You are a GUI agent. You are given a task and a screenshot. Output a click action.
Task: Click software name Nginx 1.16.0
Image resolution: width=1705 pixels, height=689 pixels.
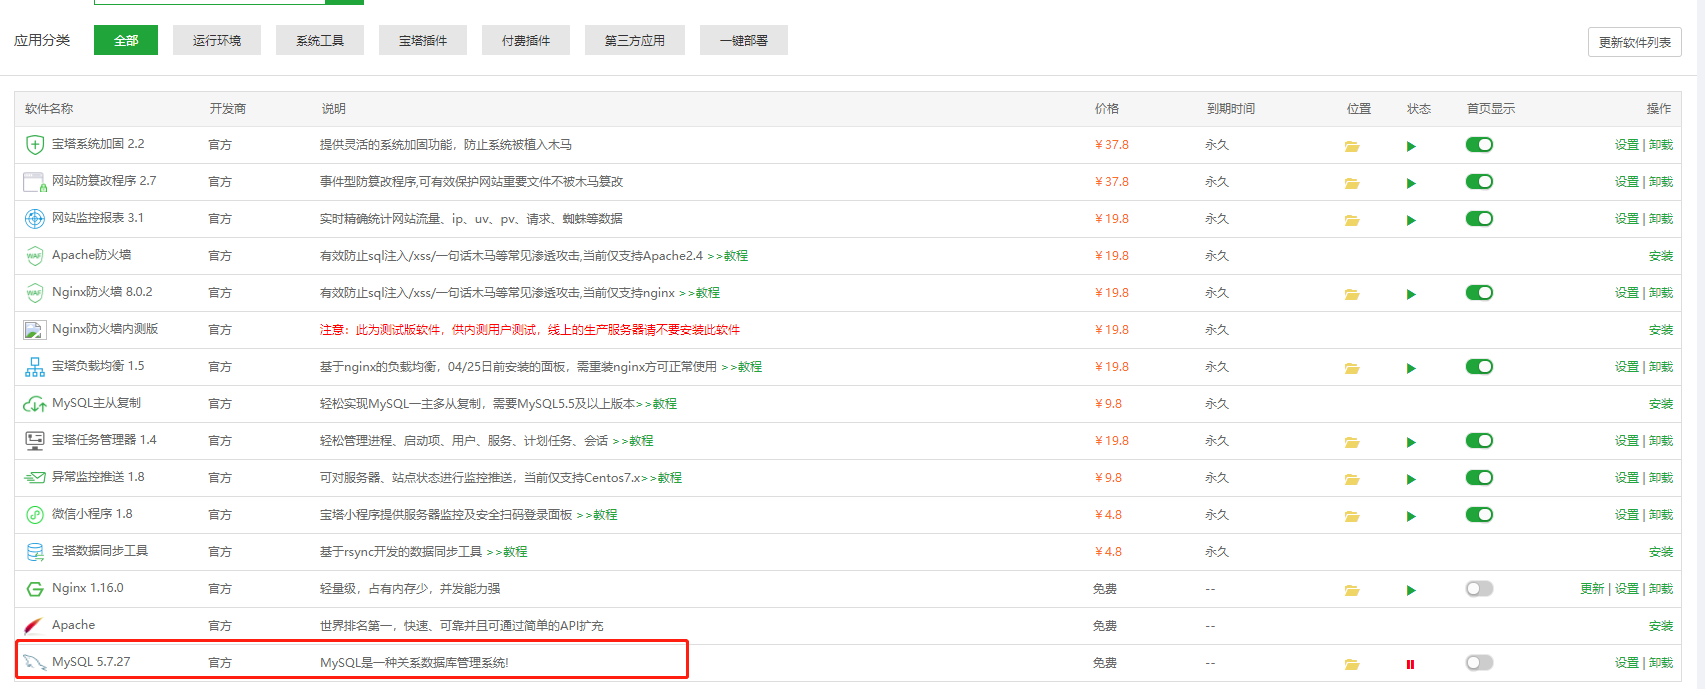(x=88, y=588)
